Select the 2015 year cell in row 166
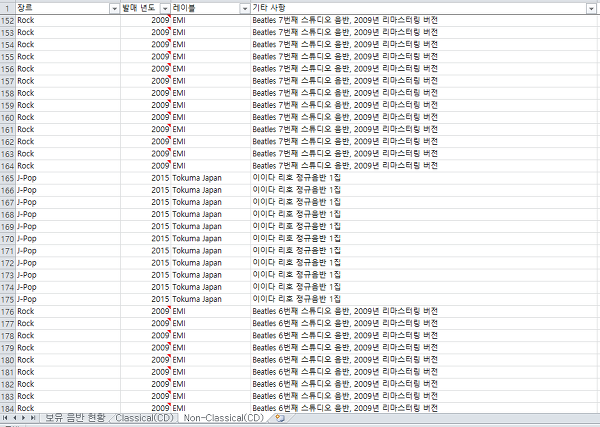Image resolution: width=600 pixels, height=427 pixels. 146,190
